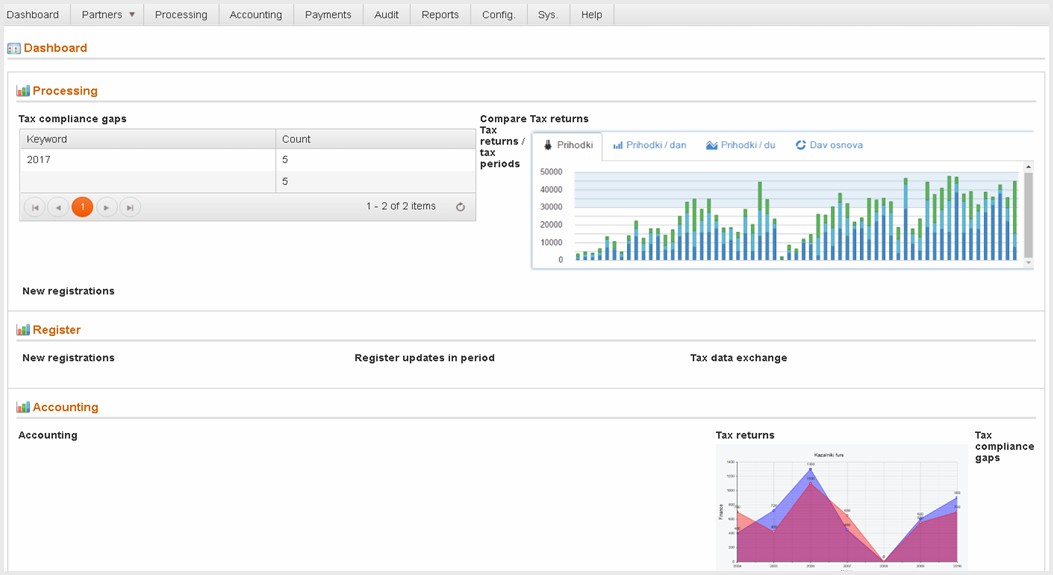The height and width of the screenshot is (575, 1053).
Task: Click the Accounting section chart icon
Action: [23, 408]
